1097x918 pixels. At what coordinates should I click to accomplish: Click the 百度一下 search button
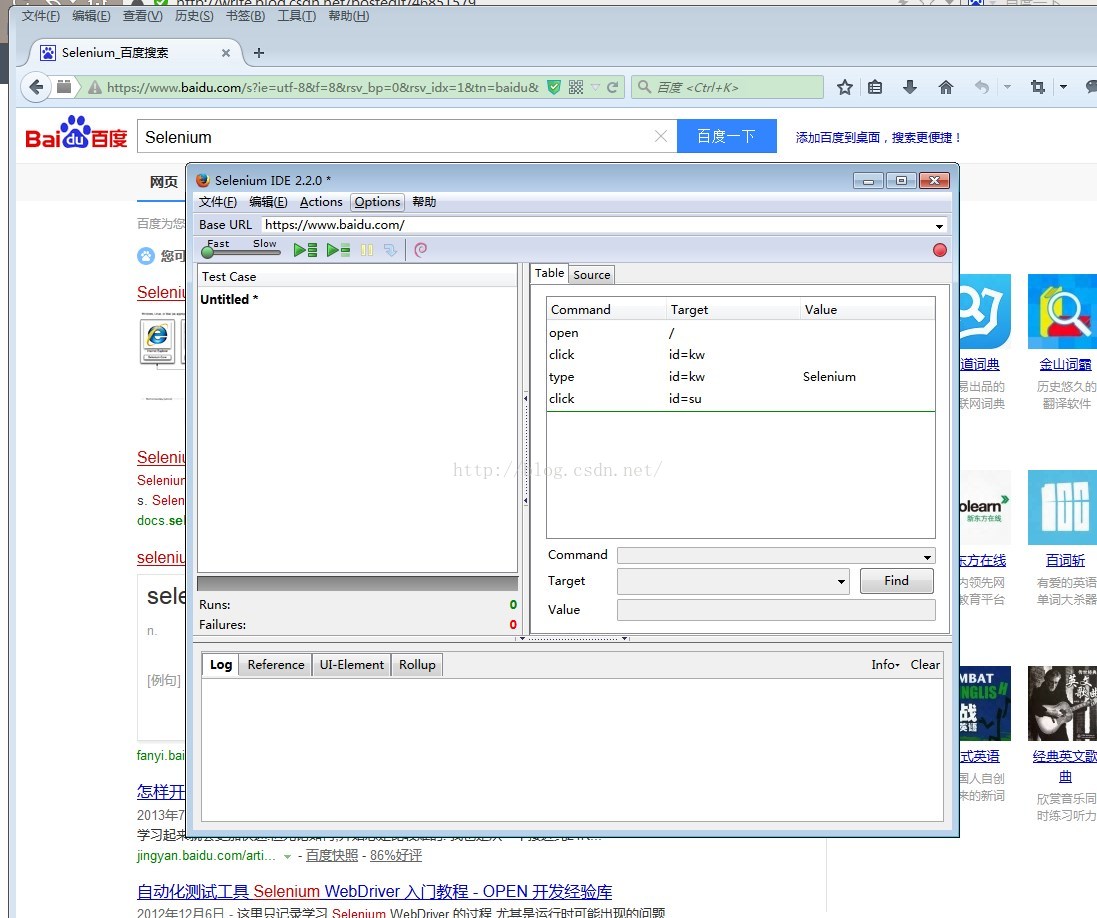click(726, 136)
